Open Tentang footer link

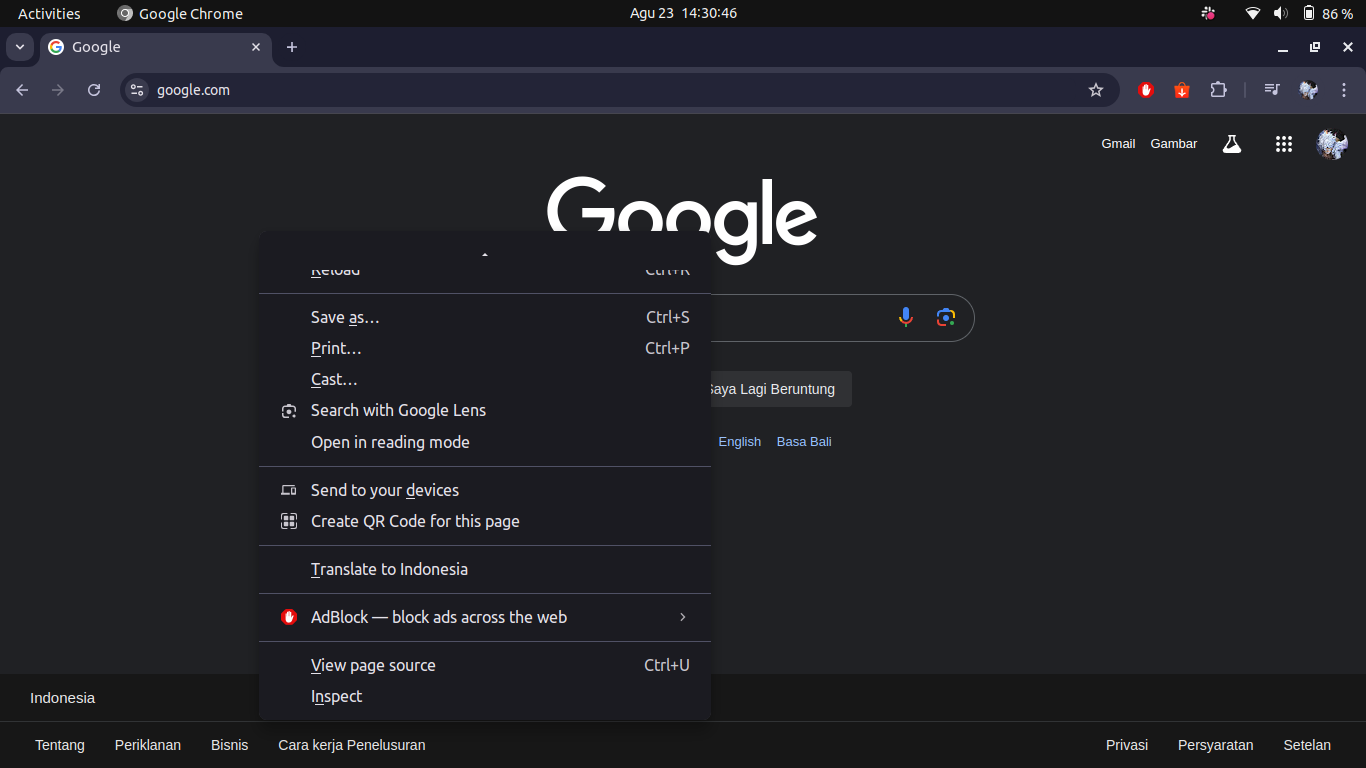(60, 745)
